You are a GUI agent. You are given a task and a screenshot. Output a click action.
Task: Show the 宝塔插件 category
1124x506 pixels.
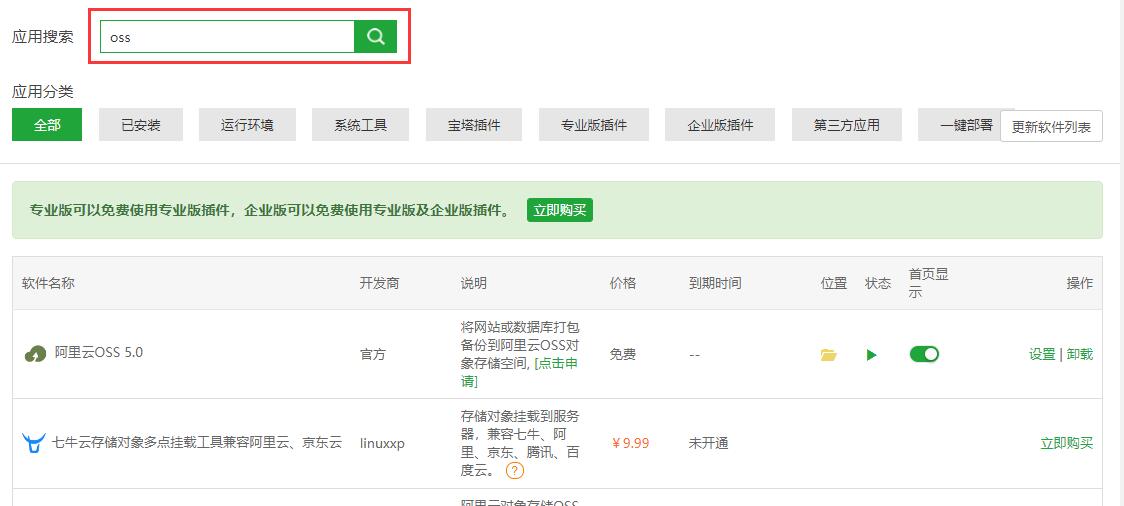coord(474,125)
